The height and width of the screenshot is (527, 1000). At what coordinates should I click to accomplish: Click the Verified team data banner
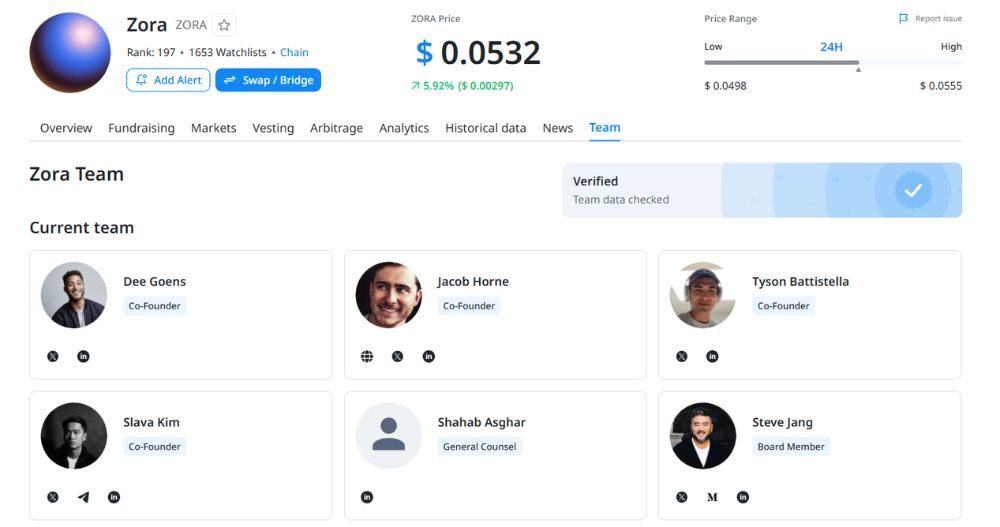(x=761, y=190)
